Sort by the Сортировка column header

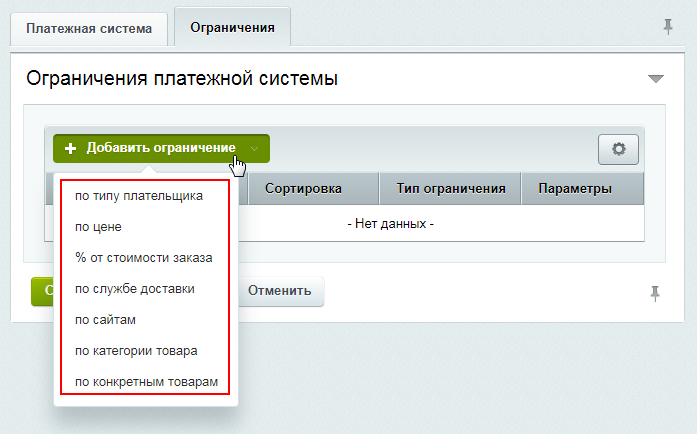(x=313, y=189)
